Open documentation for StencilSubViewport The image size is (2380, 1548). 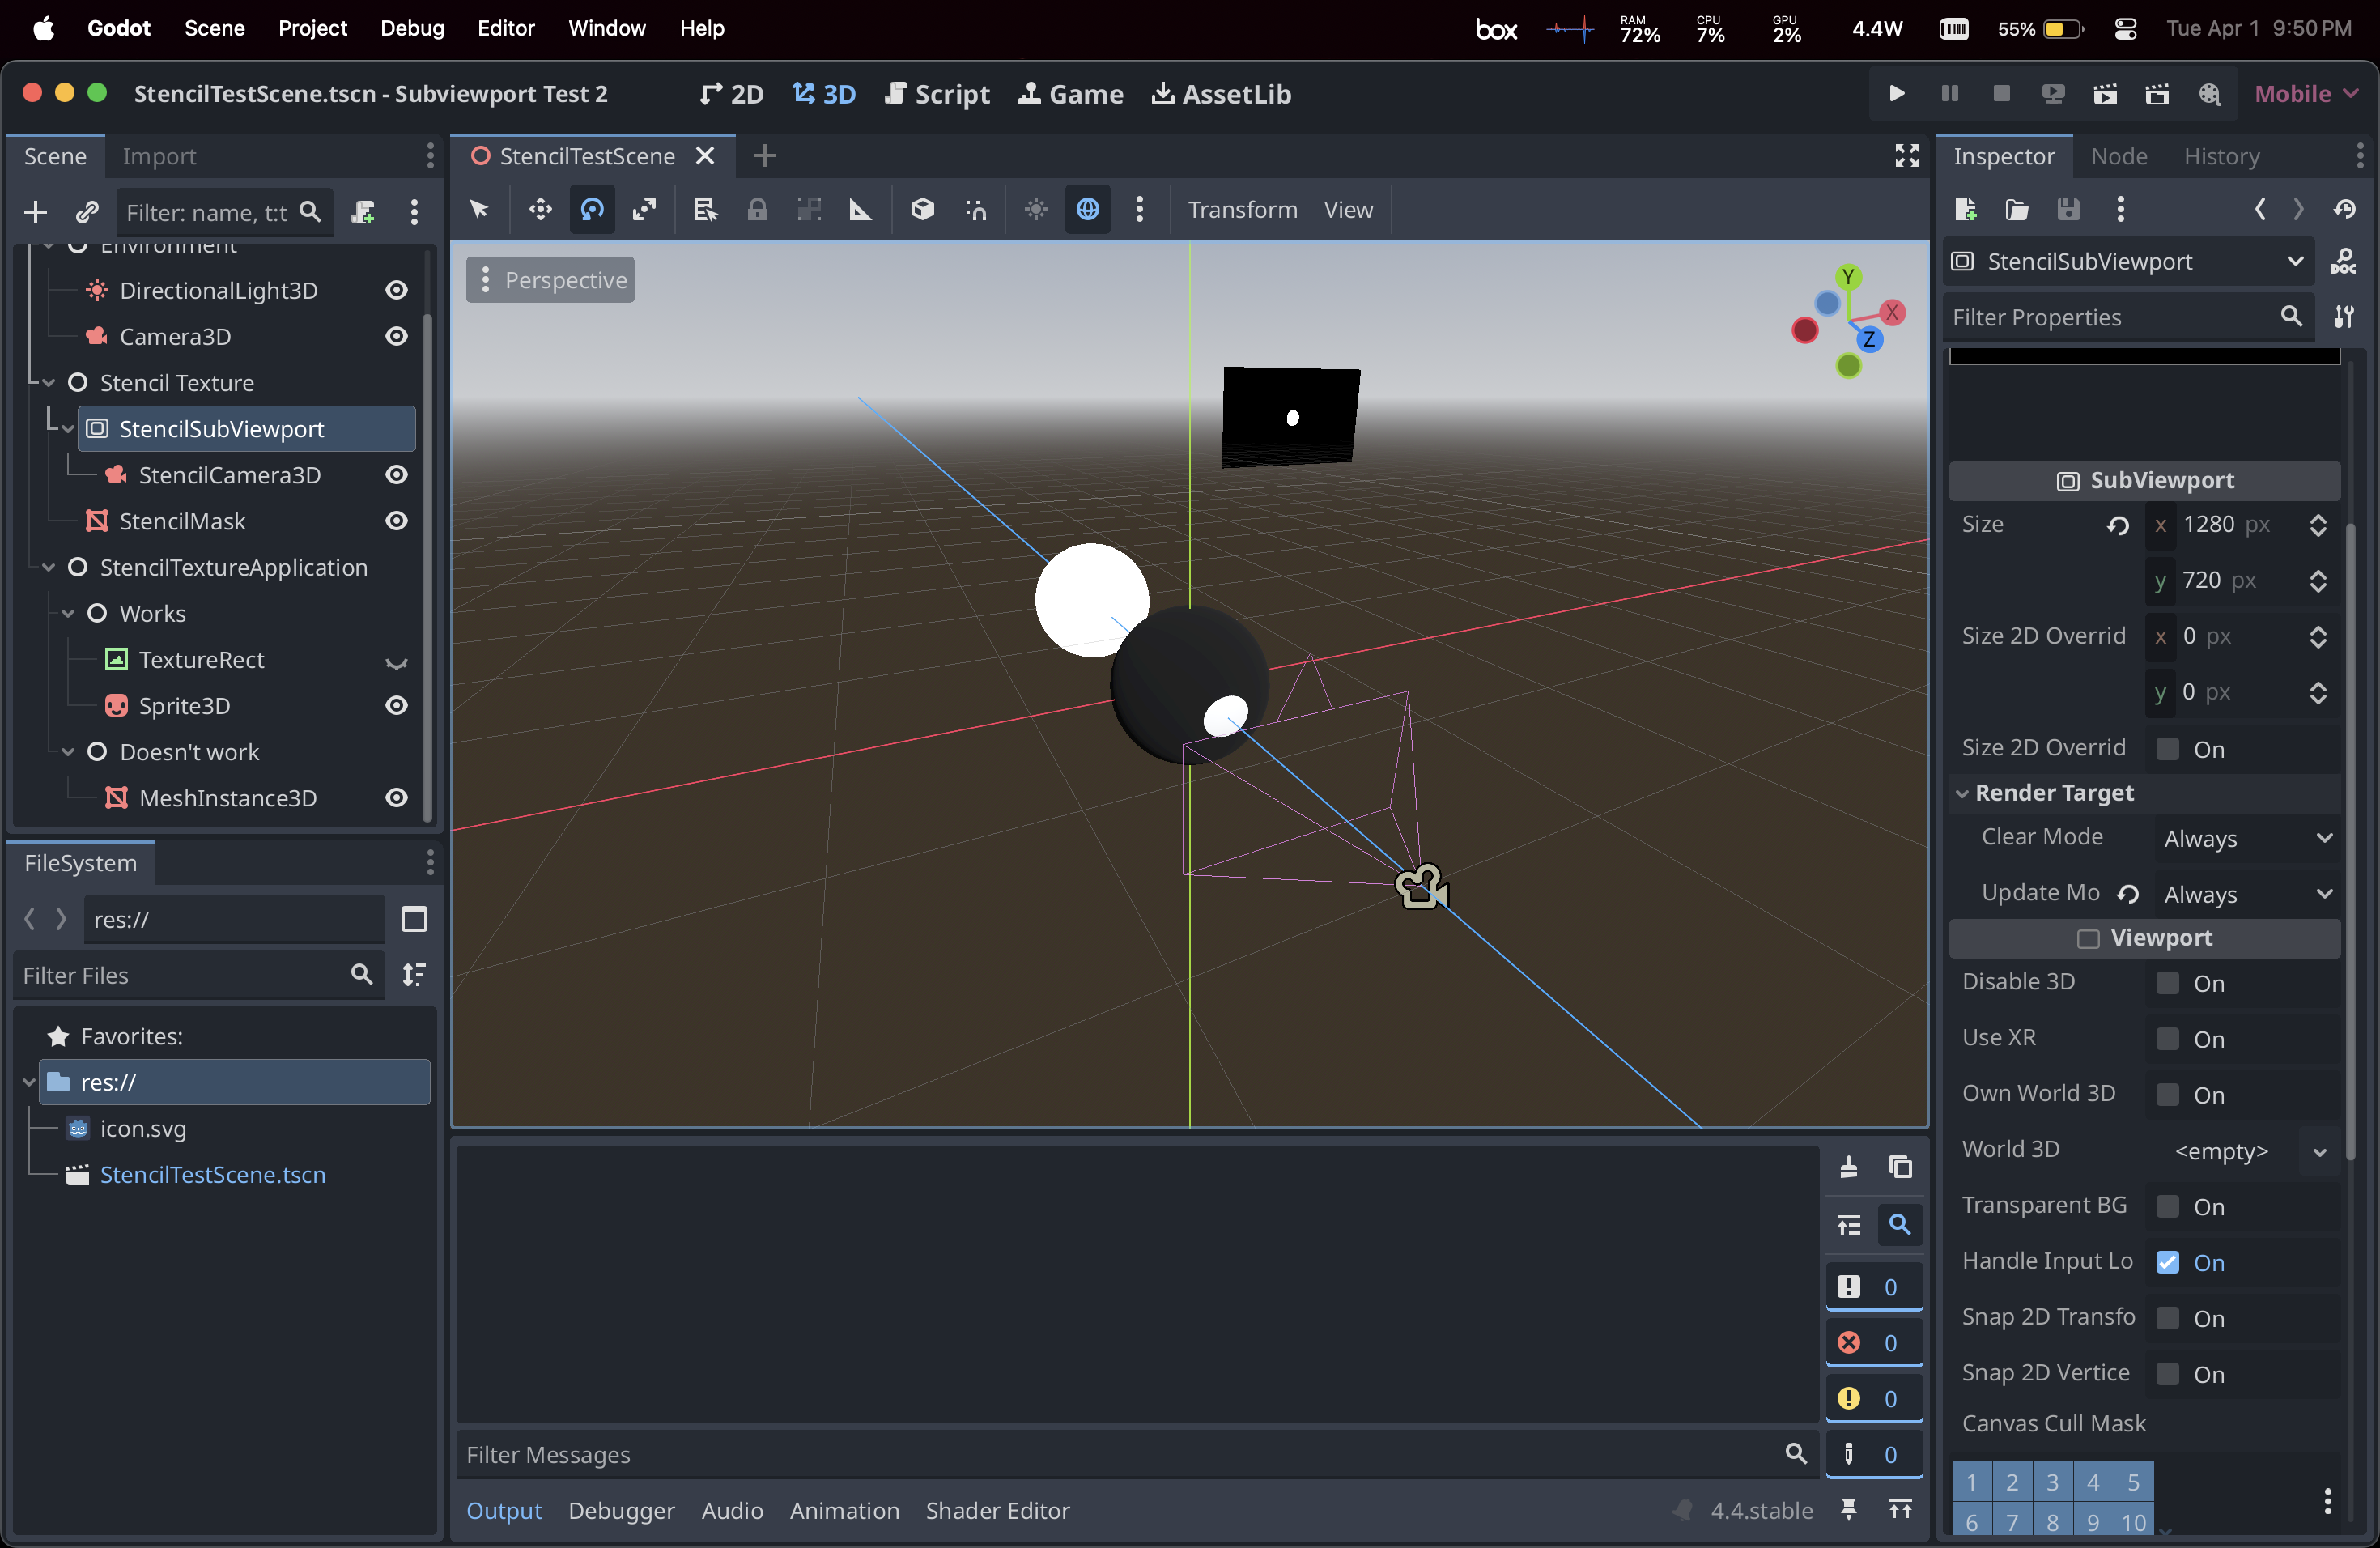tap(2344, 262)
